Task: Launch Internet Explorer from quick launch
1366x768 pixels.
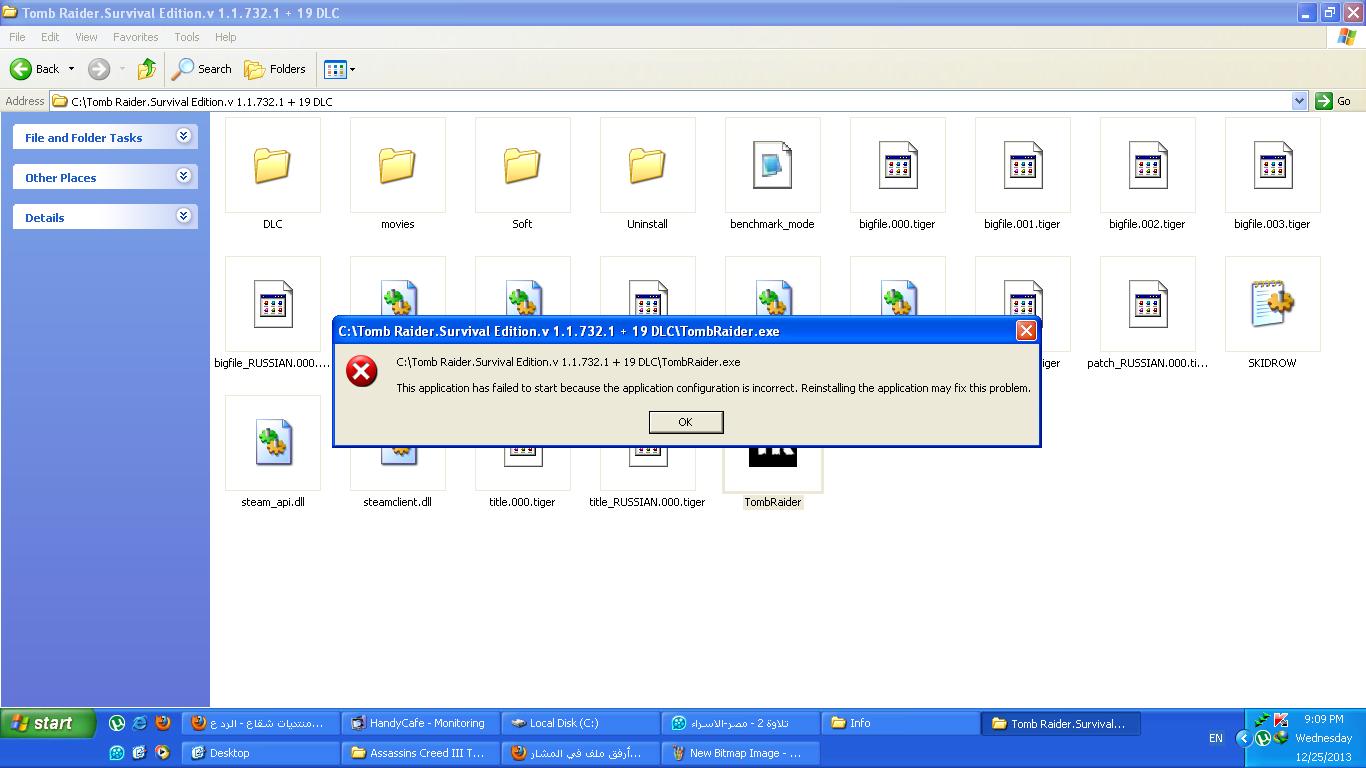Action: click(x=140, y=723)
